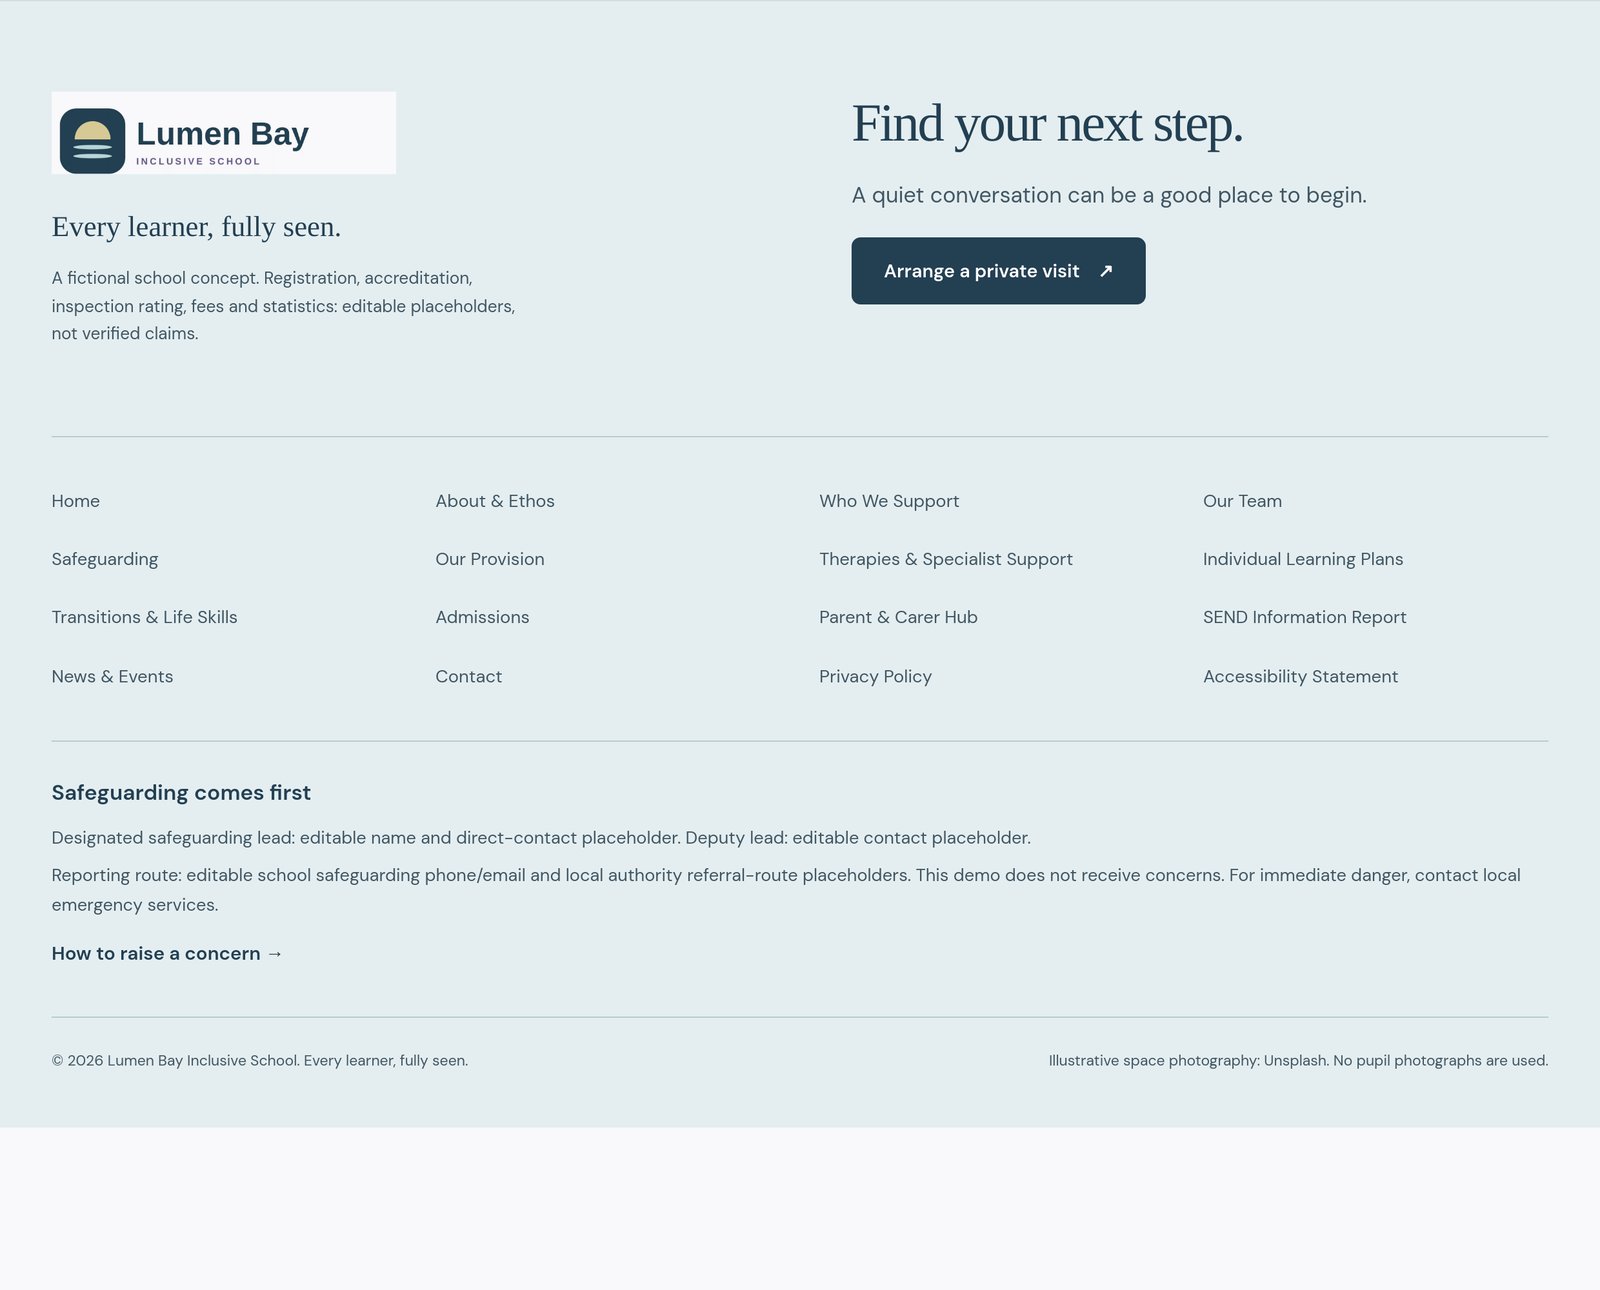Click the arrow icon in Arrange a private visit
The width and height of the screenshot is (1600, 1290).
(1106, 271)
